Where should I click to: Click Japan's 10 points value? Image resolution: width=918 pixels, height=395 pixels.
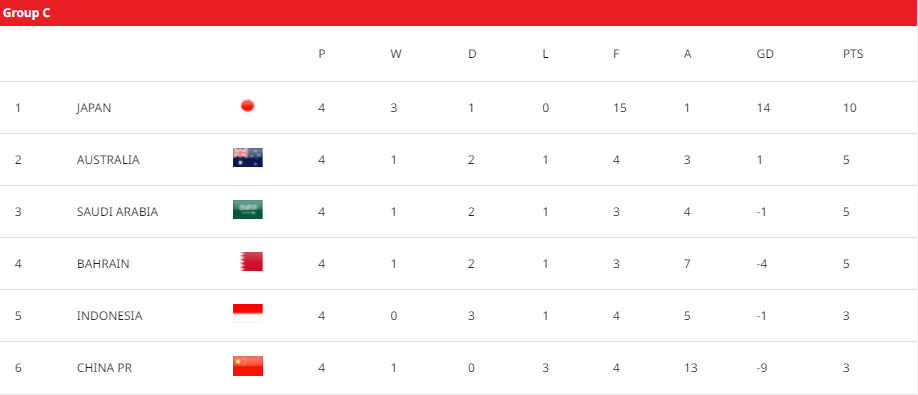tap(850, 108)
